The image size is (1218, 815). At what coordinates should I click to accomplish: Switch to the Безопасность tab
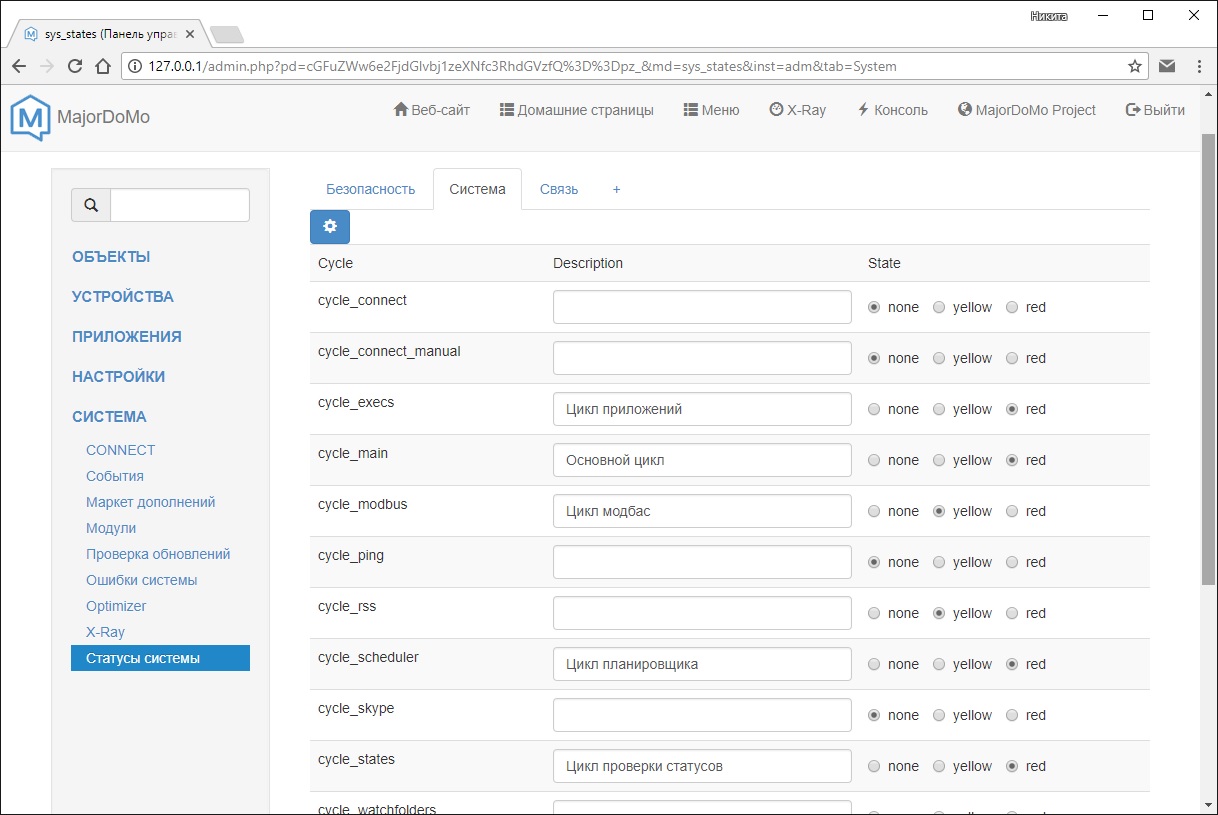point(370,189)
